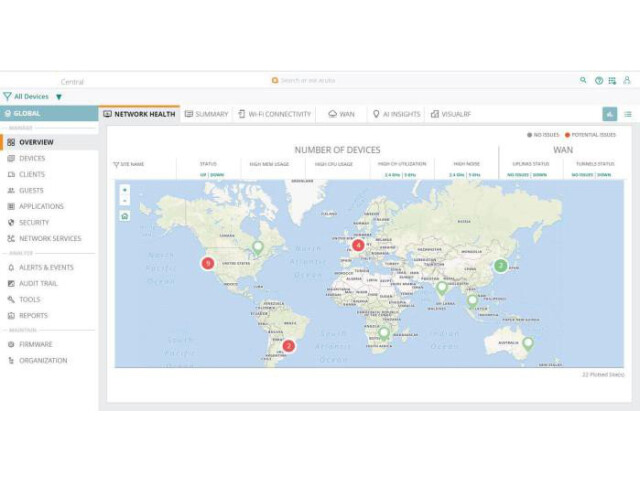Click the Guests people icon

coord(11,190)
